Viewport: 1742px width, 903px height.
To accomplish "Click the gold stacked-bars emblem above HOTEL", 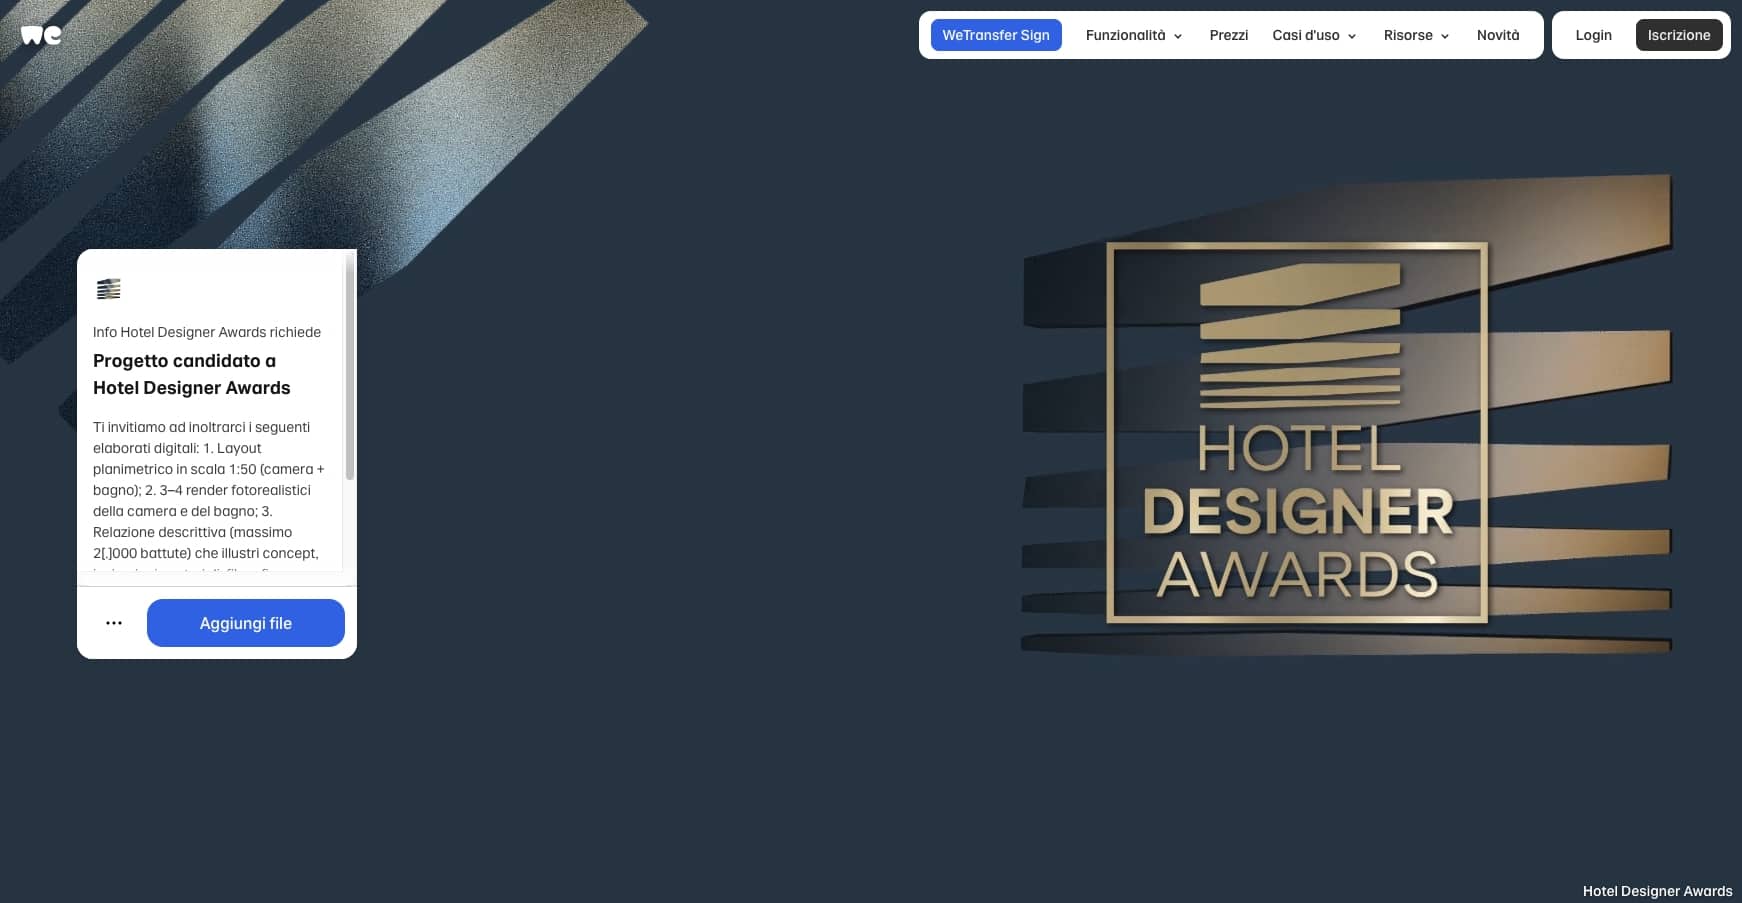I will pos(1299,335).
